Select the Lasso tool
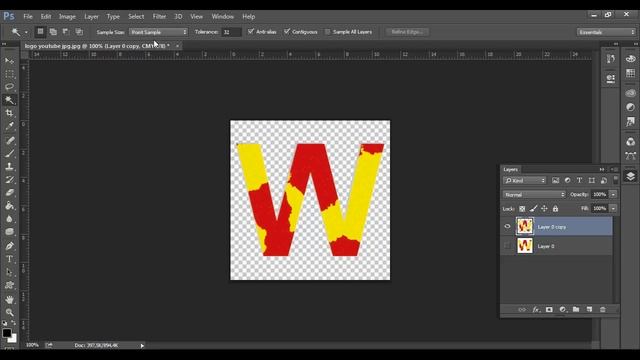Image resolution: width=640 pixels, height=360 pixels. click(x=9, y=87)
